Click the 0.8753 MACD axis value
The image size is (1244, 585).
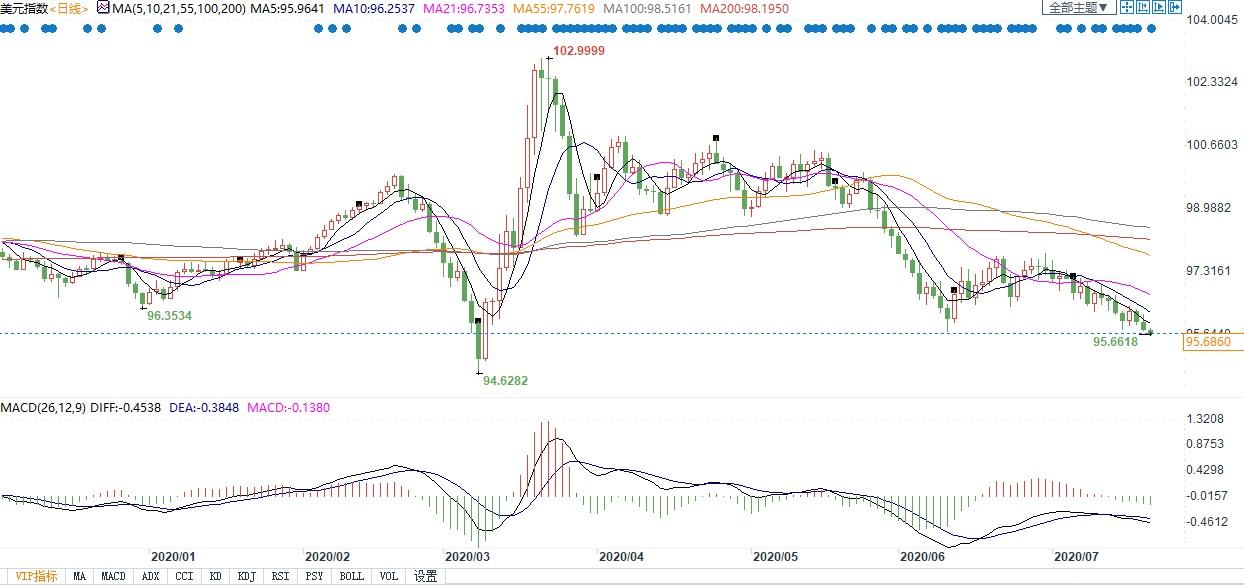(1205, 445)
